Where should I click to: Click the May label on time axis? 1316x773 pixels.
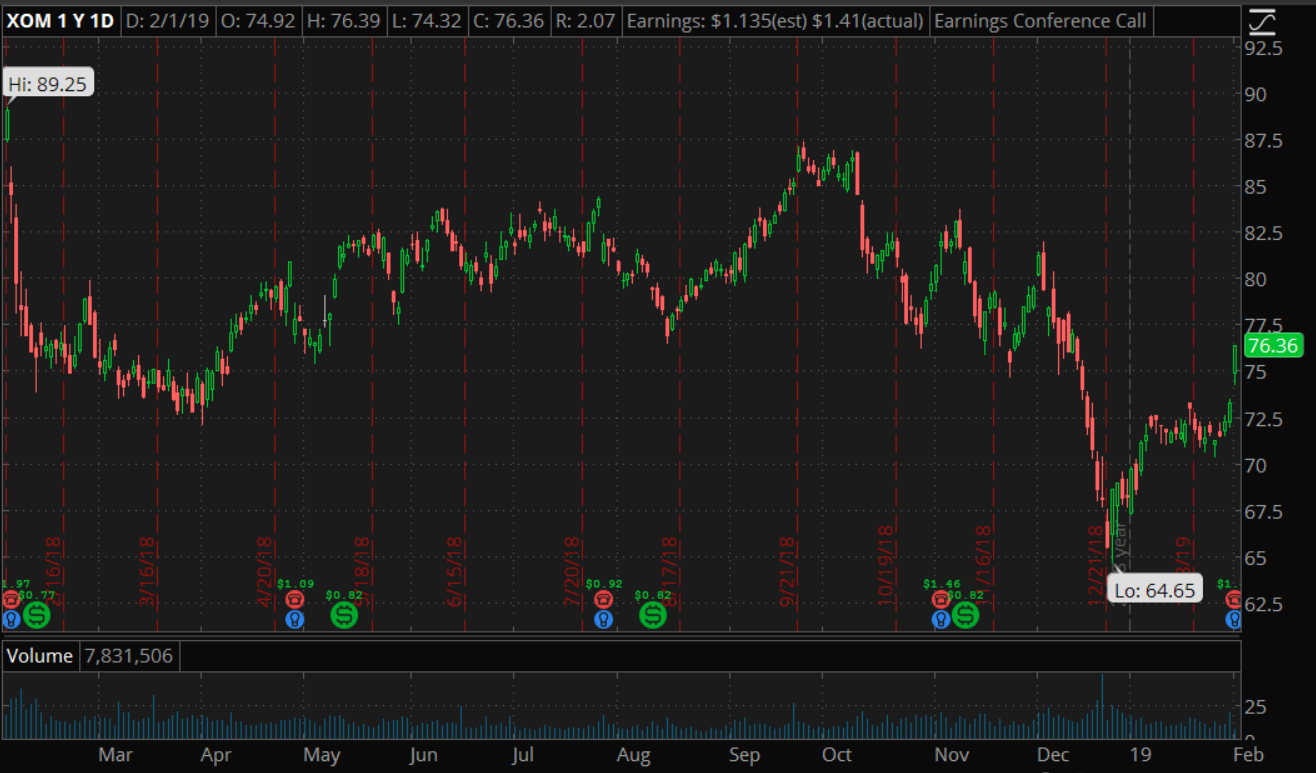pos(322,755)
